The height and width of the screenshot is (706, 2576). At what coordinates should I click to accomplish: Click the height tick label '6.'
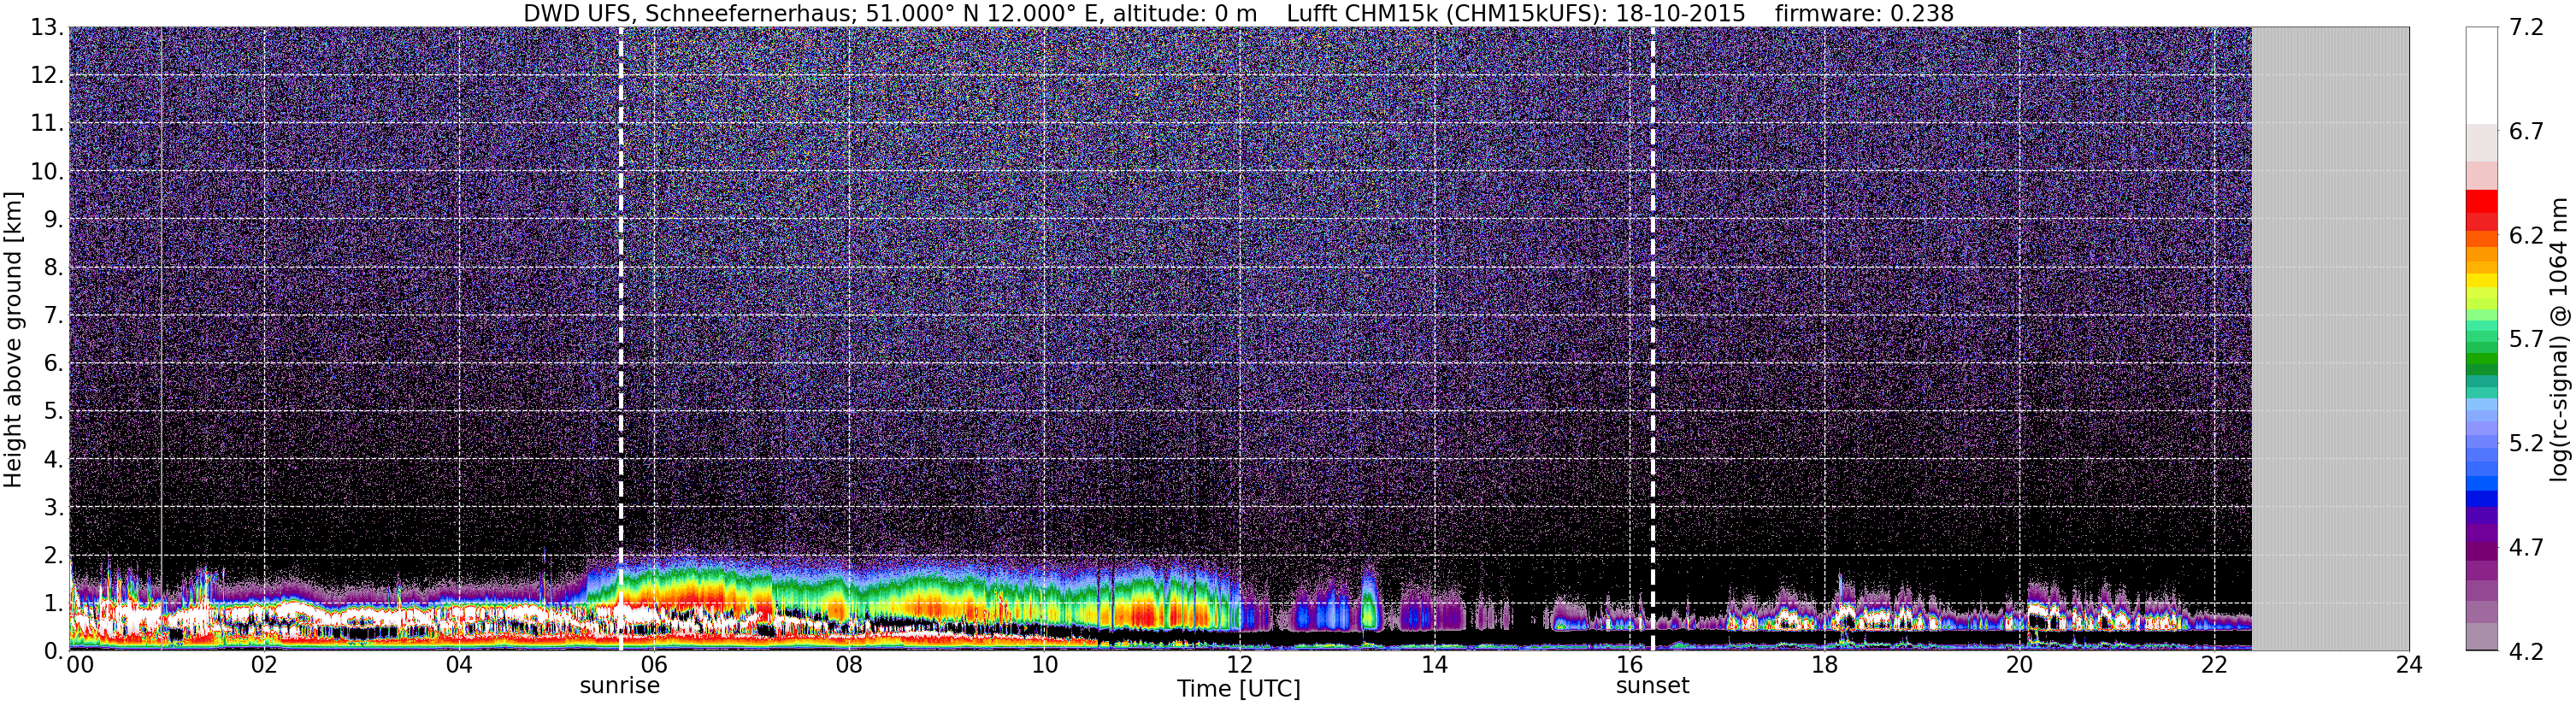[54, 364]
